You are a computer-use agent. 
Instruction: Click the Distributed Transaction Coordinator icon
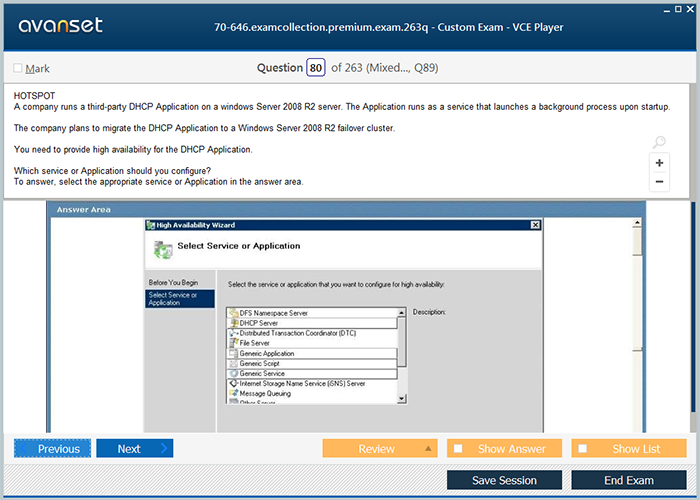pyautogui.click(x=233, y=333)
